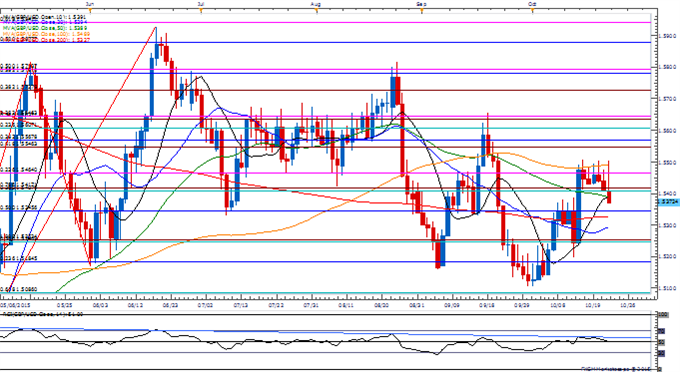The width and height of the screenshot is (680, 372).
Task: Click the 10/26 date label
Action: (x=628, y=305)
